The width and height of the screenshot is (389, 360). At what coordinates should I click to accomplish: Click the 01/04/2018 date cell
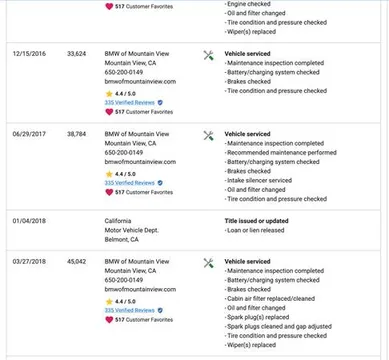tap(29, 221)
